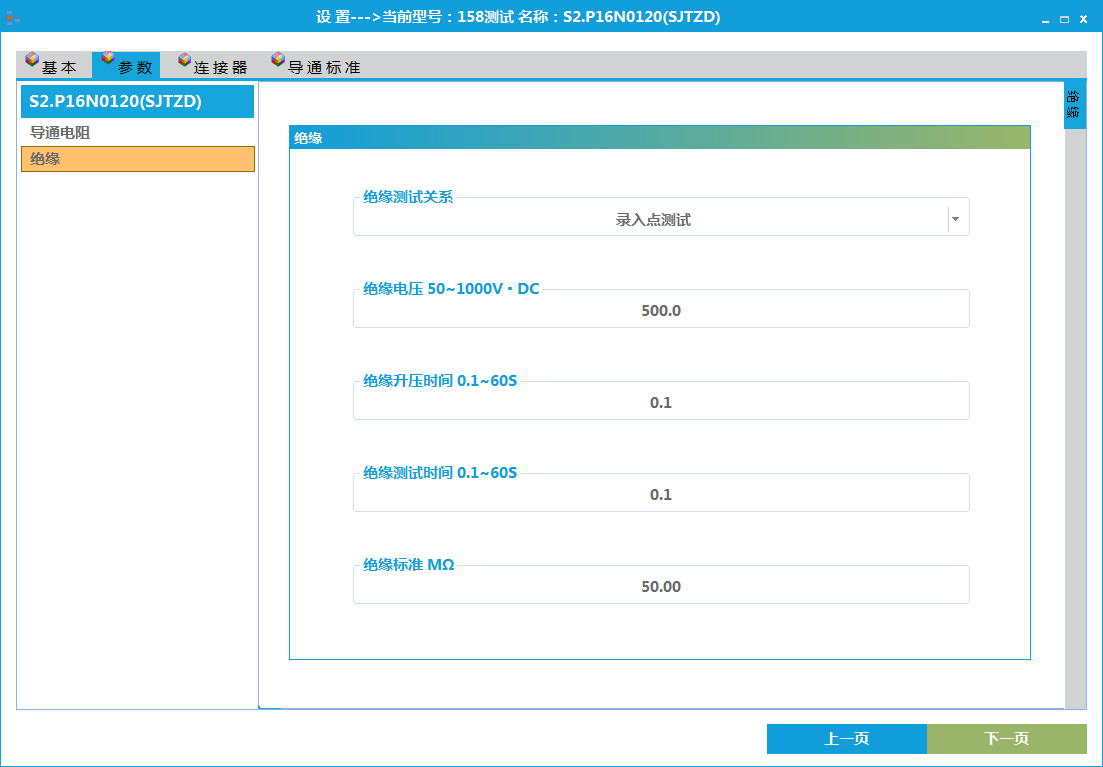Viewport: 1103px width, 767px height.
Task: Switch to the 连接器 tab label
Action: [221, 68]
